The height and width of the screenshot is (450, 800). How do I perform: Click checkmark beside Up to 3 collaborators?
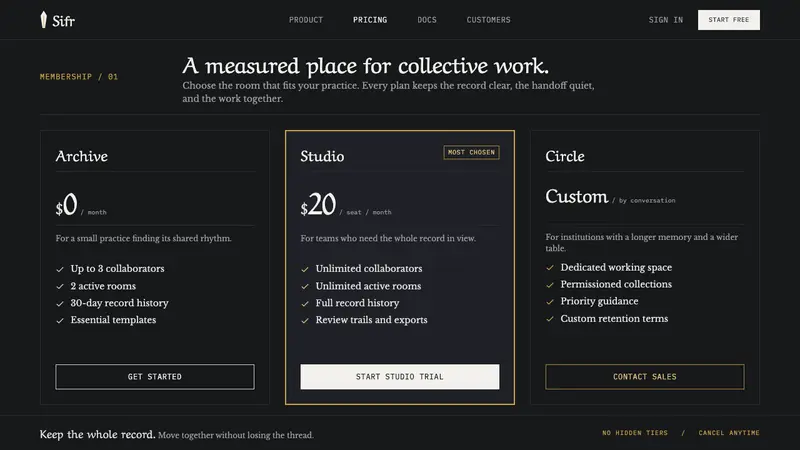(x=60, y=269)
